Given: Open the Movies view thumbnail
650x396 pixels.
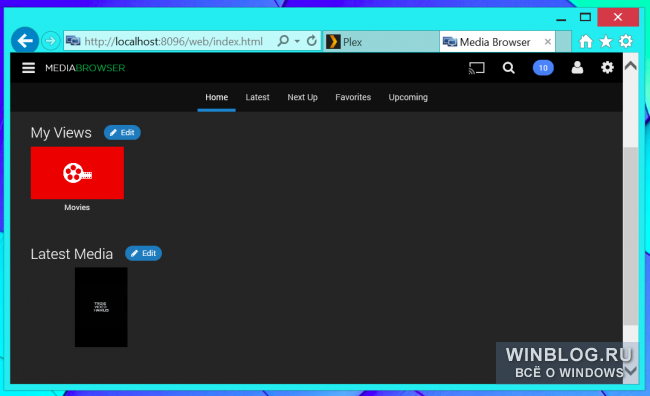Looking at the screenshot, I should click(77, 173).
